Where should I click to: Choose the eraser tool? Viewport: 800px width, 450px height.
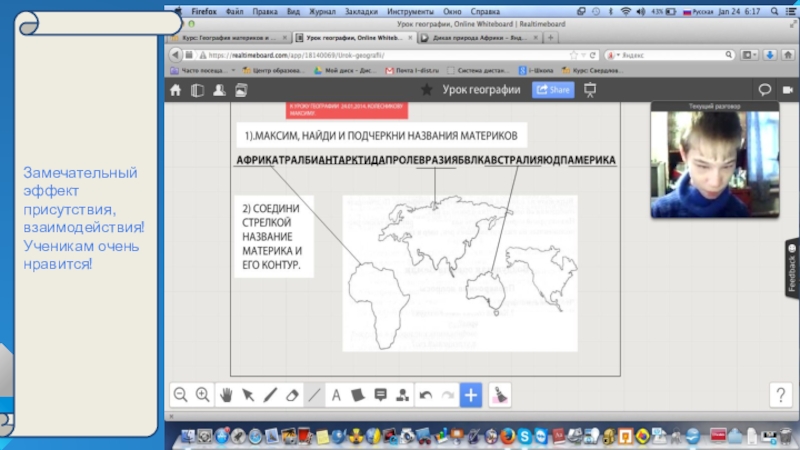click(292, 395)
